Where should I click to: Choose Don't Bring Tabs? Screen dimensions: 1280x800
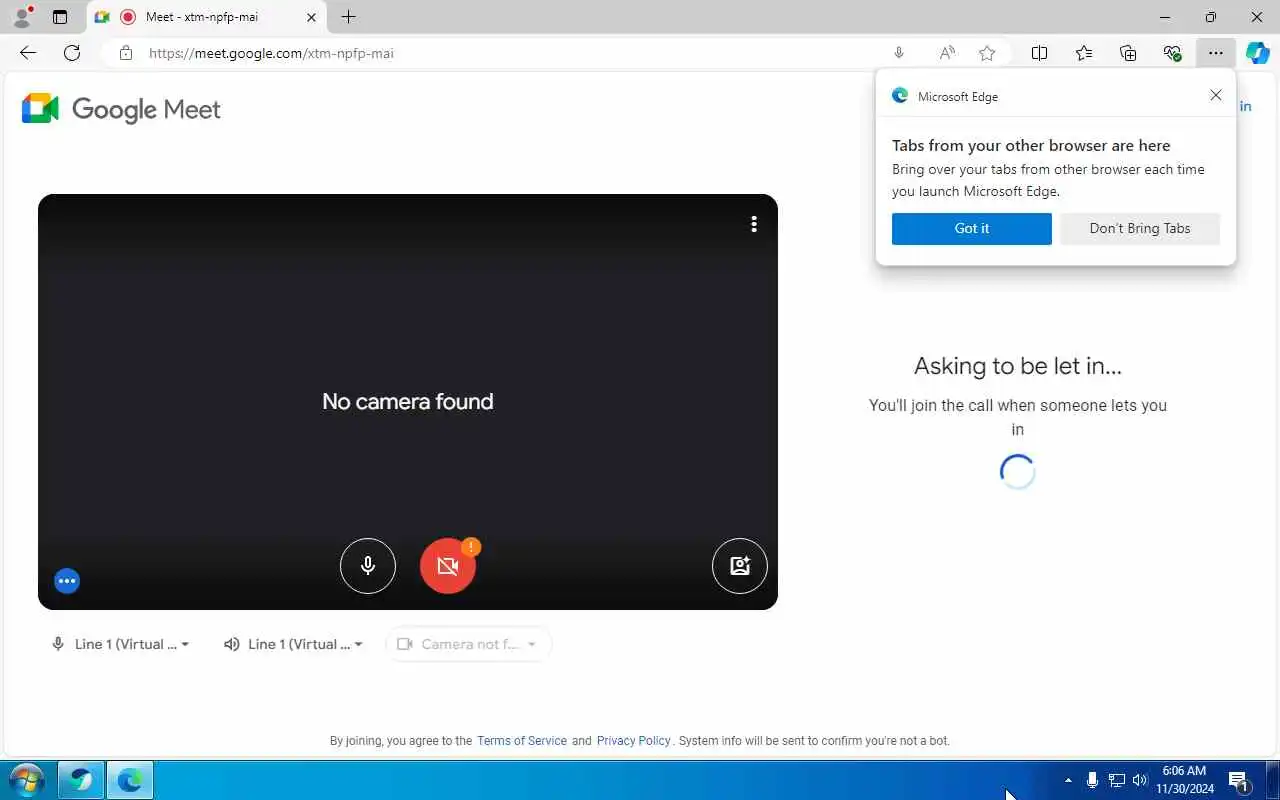(x=1140, y=228)
